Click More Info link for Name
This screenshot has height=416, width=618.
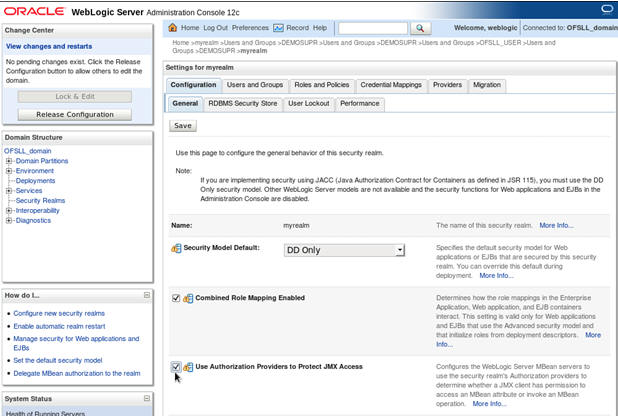[x=556, y=226]
